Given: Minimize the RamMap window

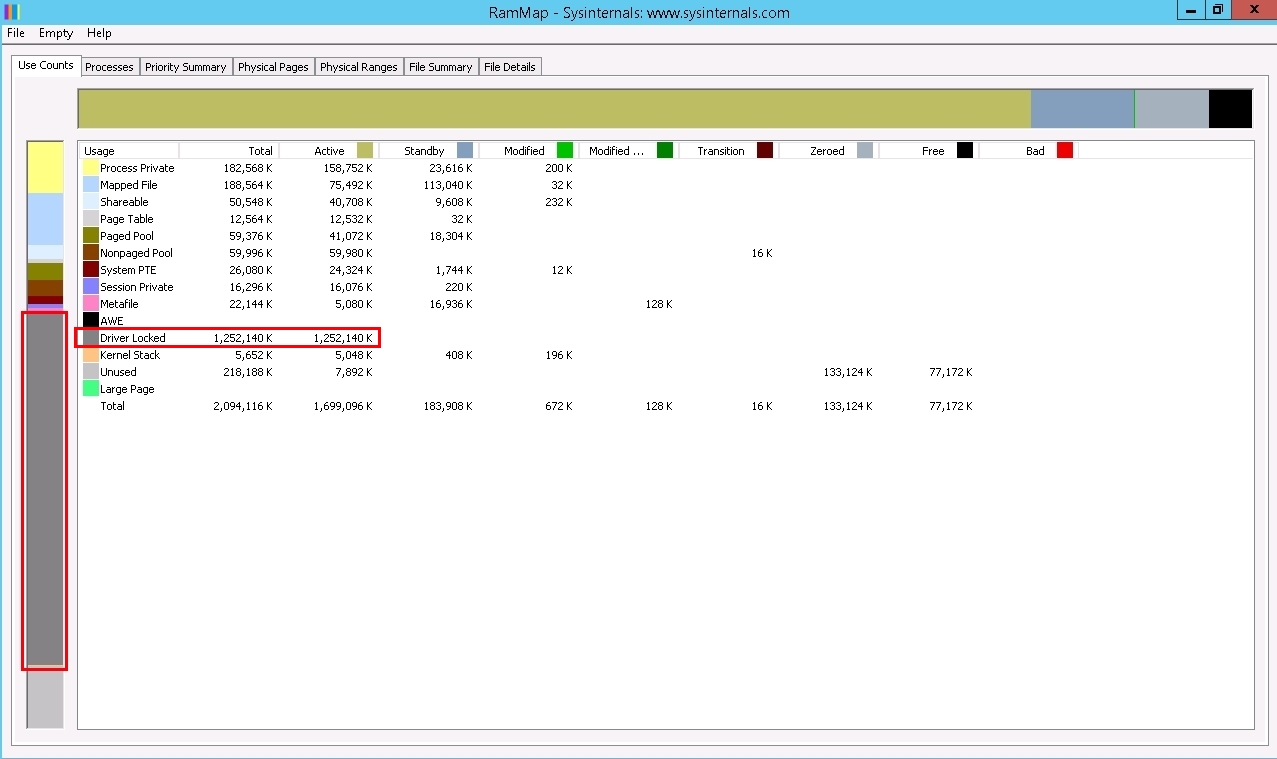Looking at the screenshot, I should (x=1191, y=9).
